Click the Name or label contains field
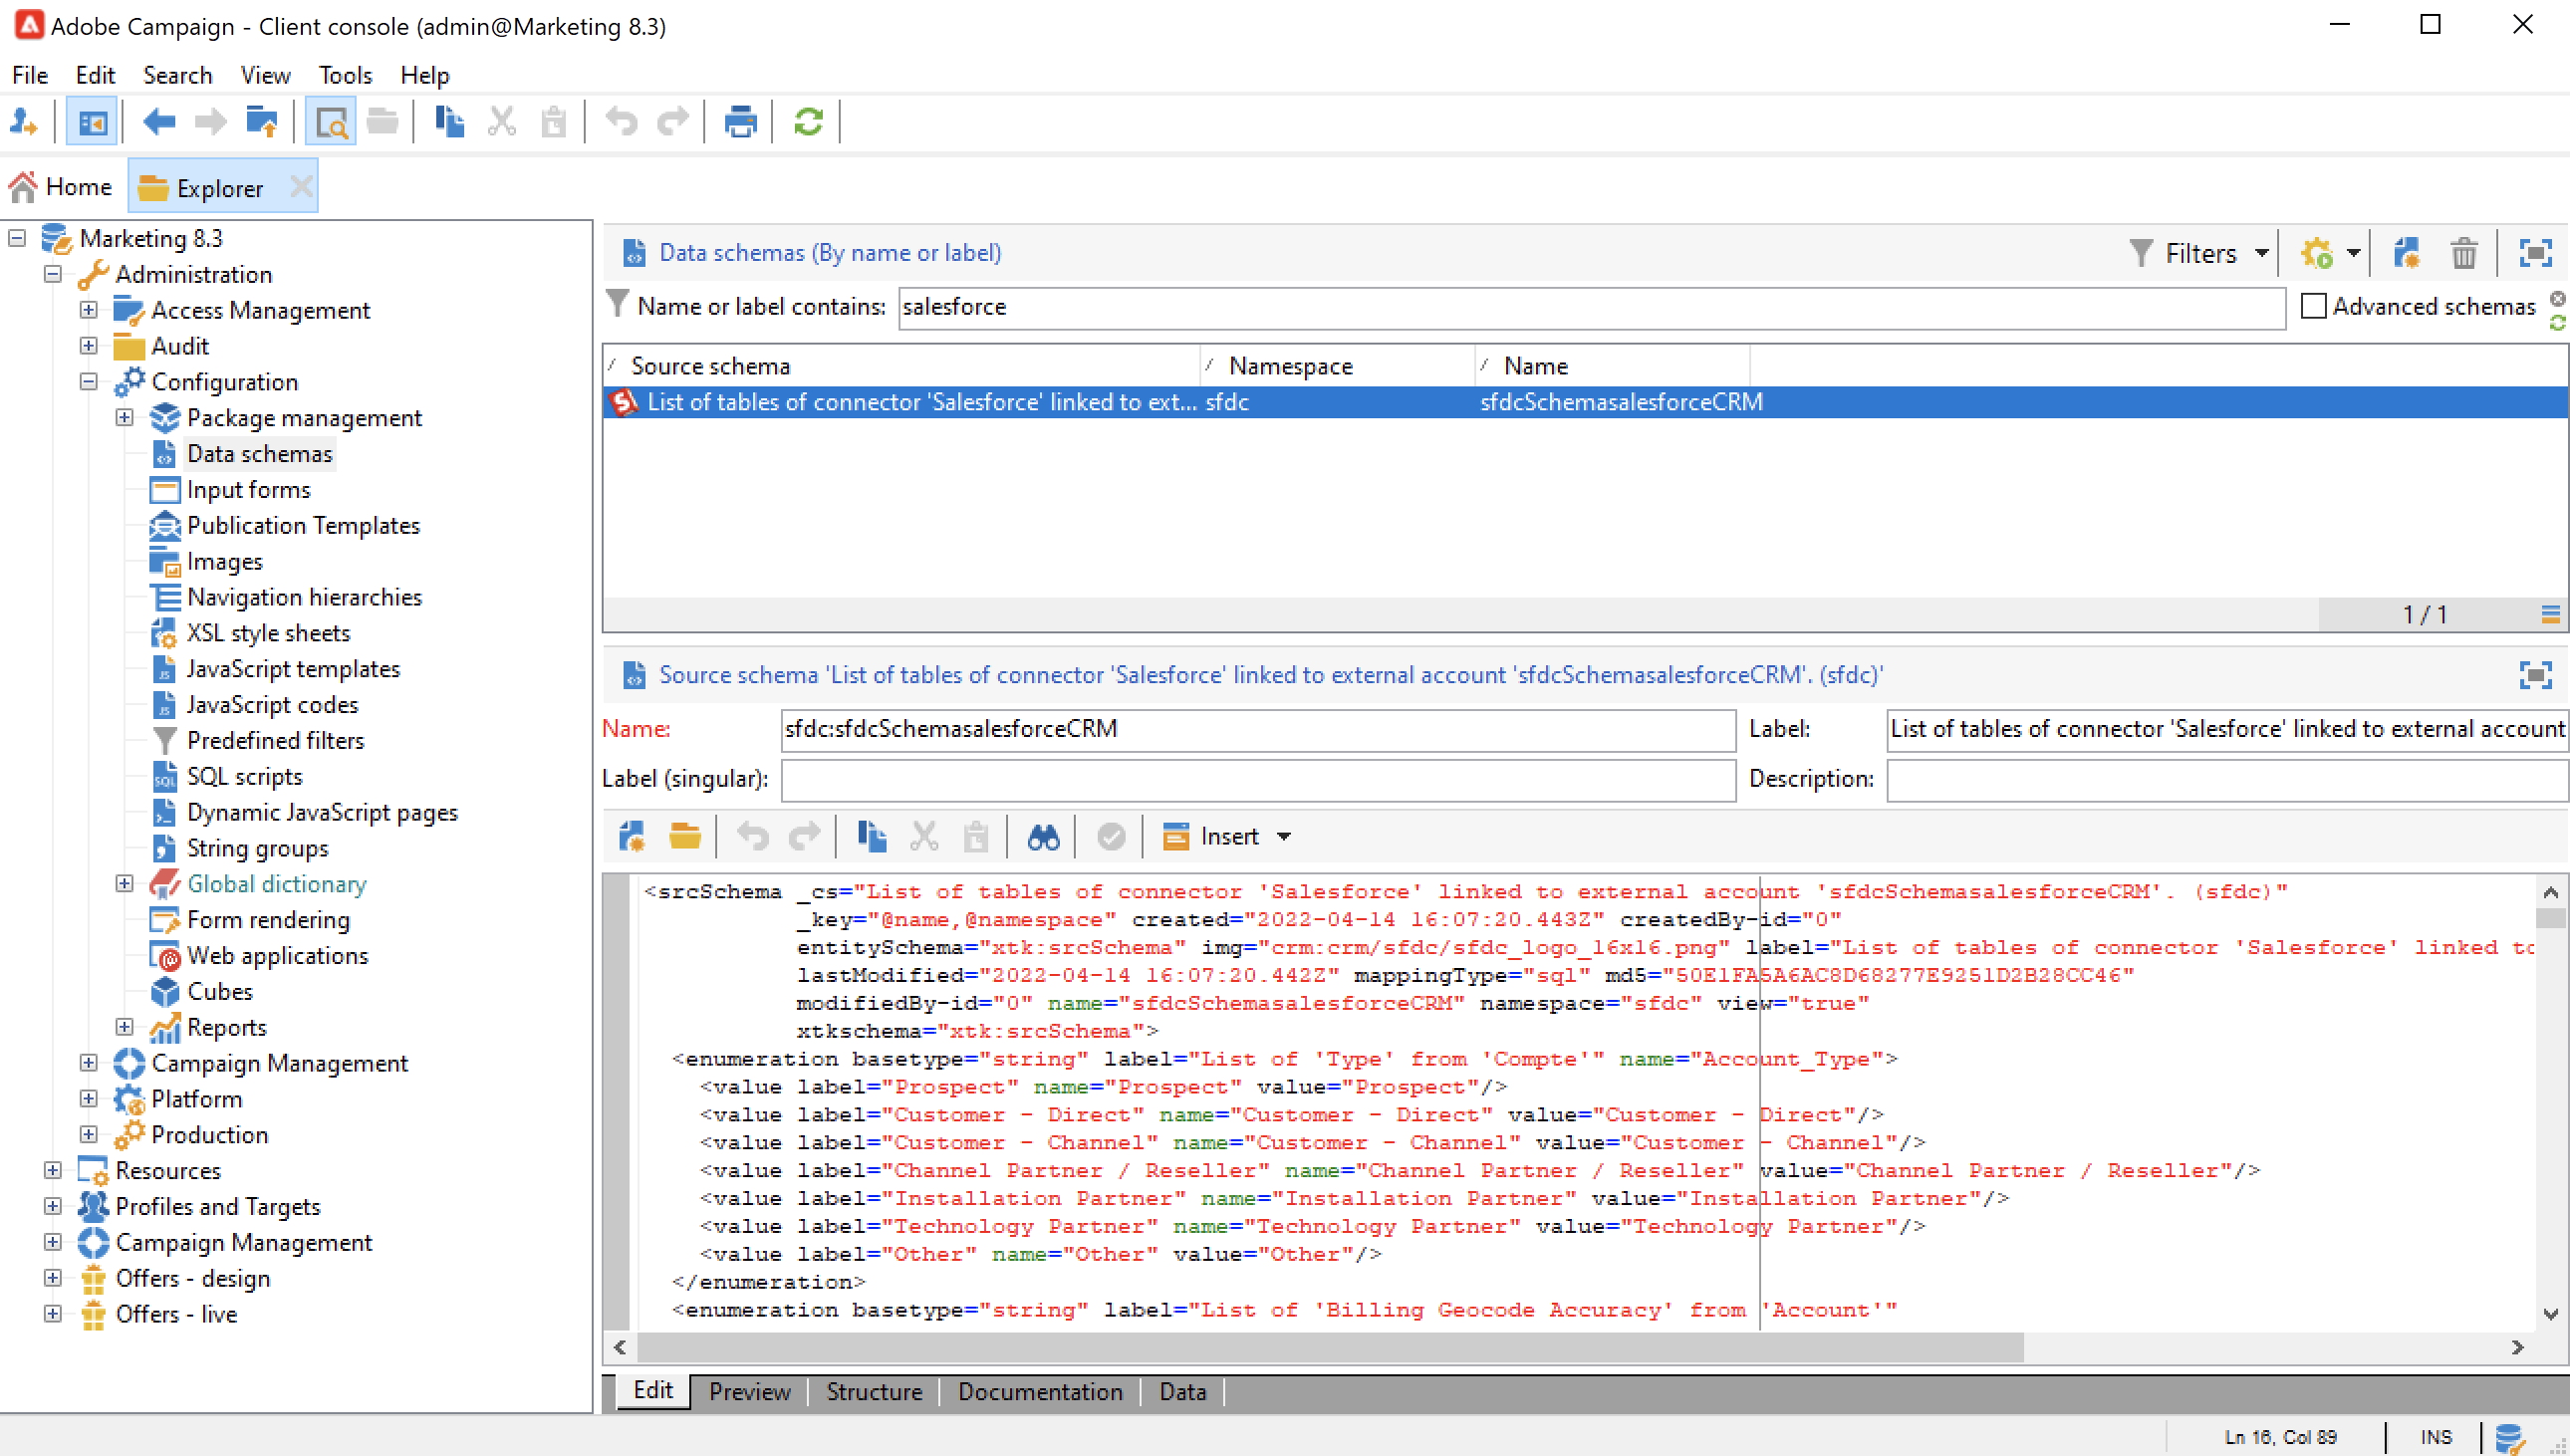Screen dimensions: 2570x1456 tap(1590, 307)
